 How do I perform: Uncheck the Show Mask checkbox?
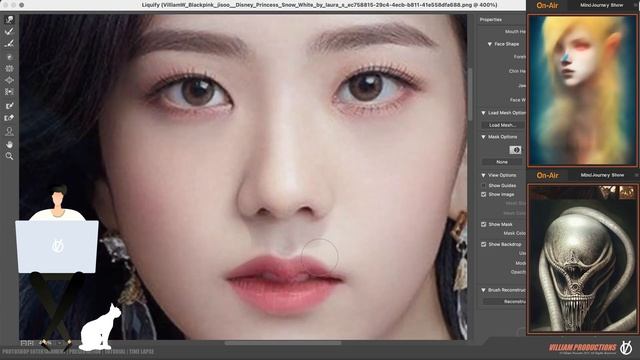(484, 224)
